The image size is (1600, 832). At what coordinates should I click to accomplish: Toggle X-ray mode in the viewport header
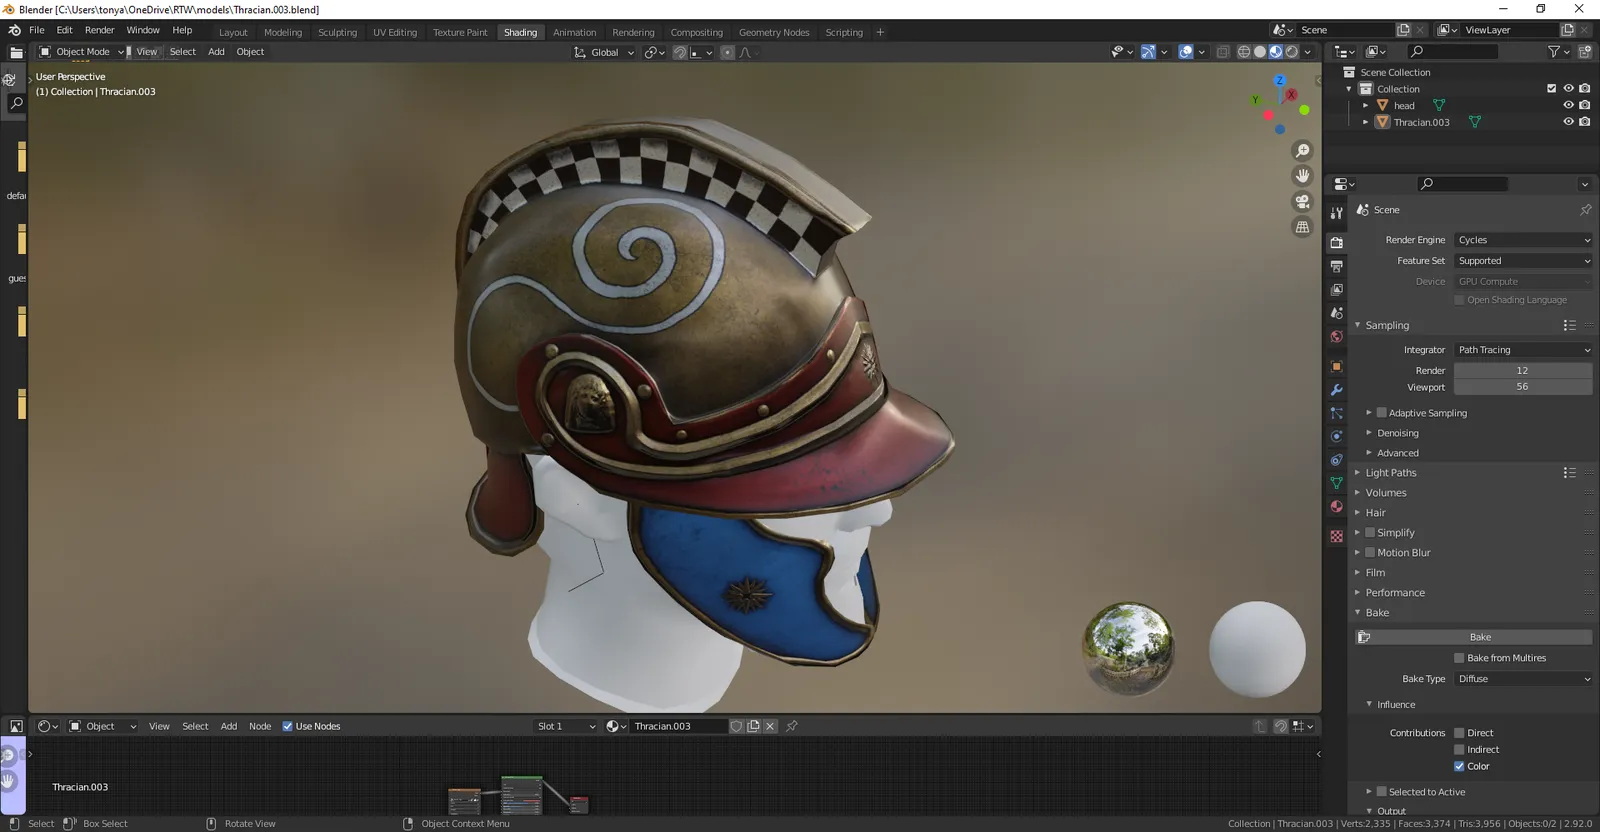tap(1222, 52)
